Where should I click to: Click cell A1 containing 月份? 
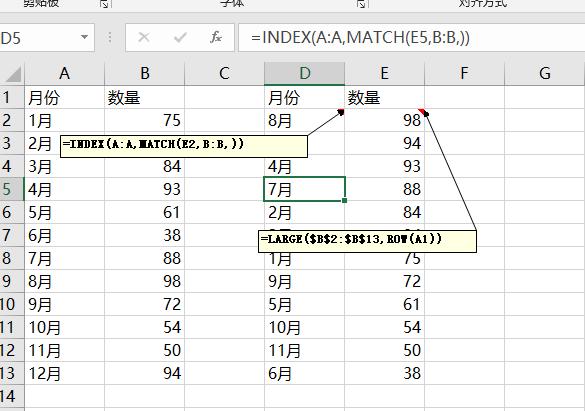click(x=65, y=97)
